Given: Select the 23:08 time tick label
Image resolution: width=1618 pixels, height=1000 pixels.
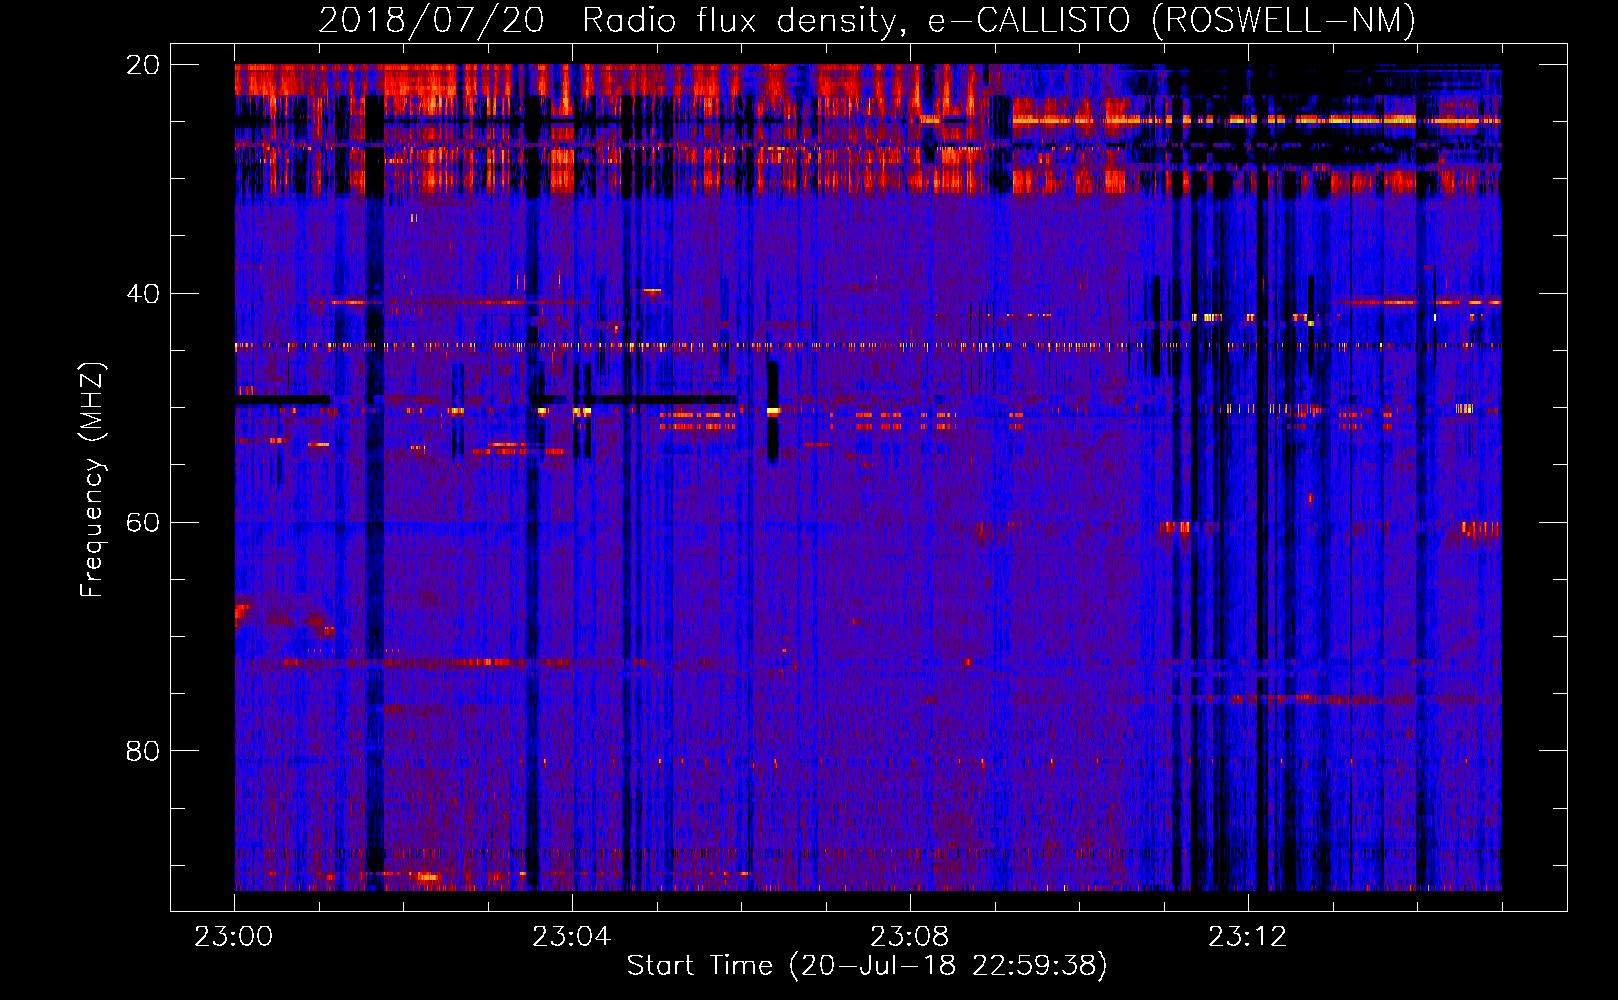Looking at the screenshot, I should (910, 937).
